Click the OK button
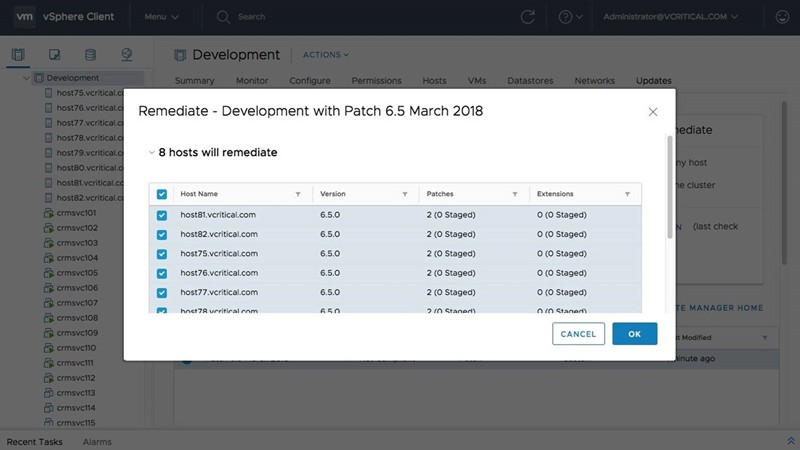 pos(635,334)
